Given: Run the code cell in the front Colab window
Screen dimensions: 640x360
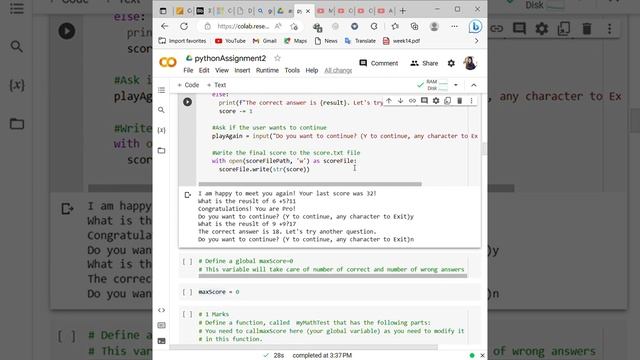Looking at the screenshot, I should pos(187,102).
